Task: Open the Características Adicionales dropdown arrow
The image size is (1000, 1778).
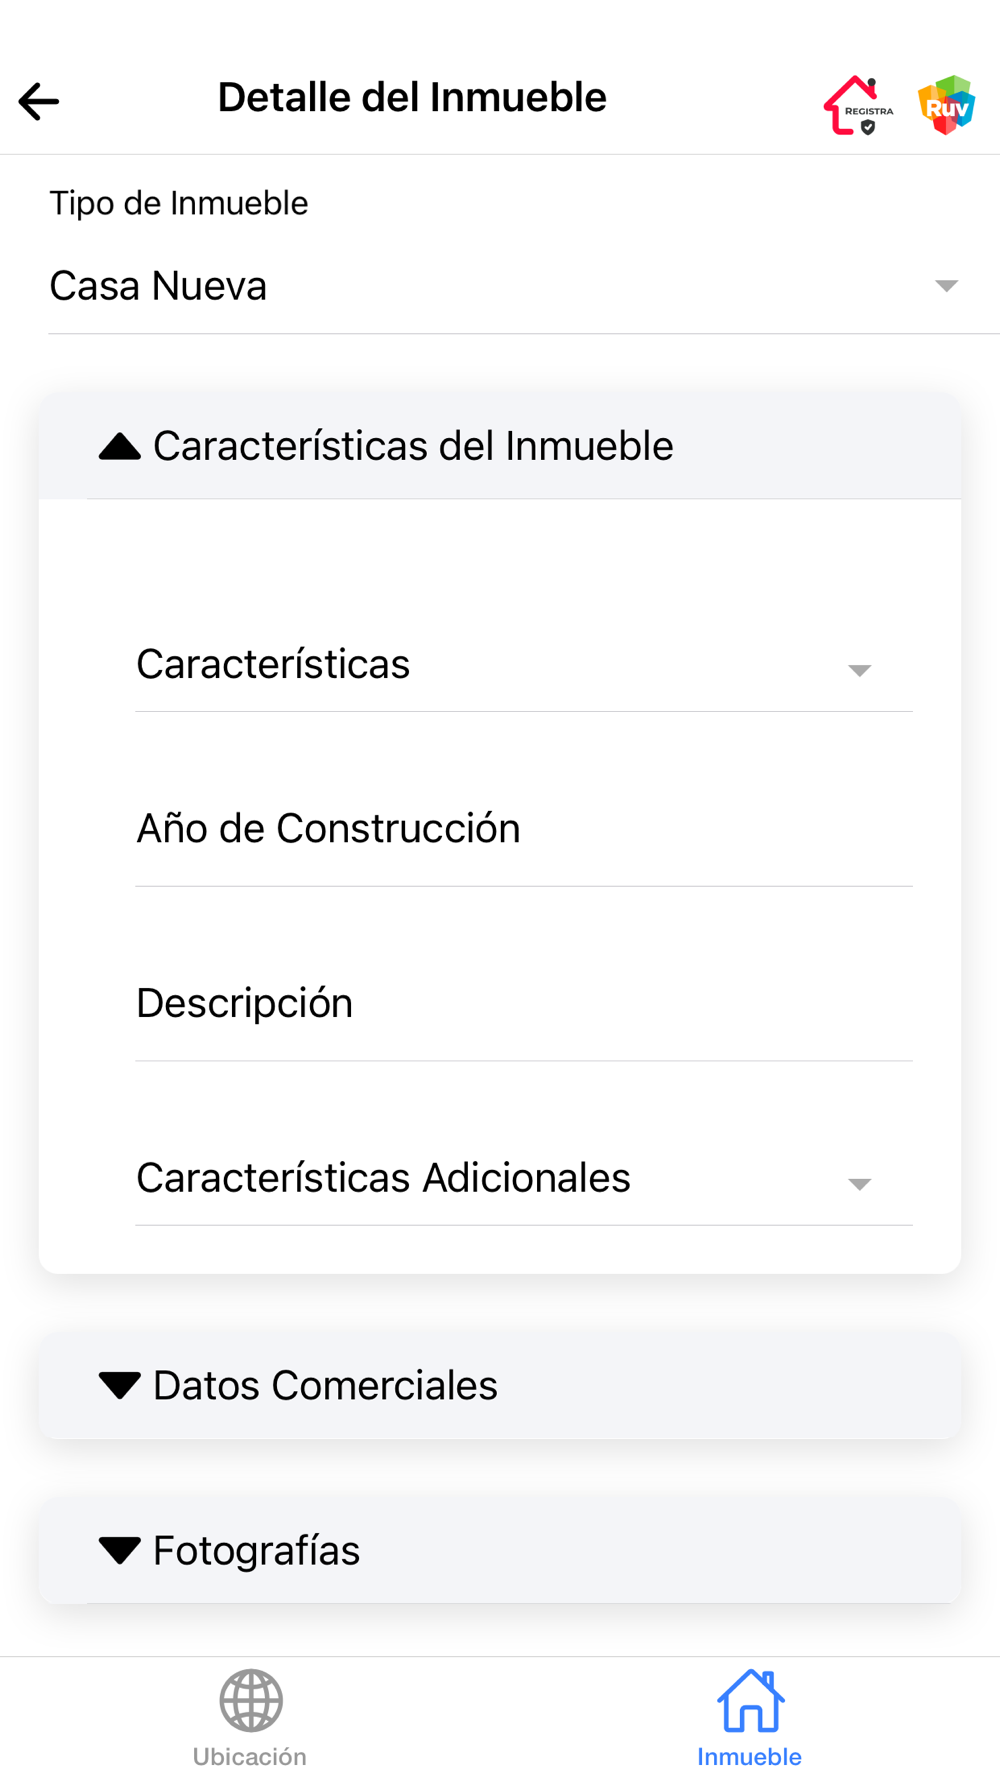Action: 859,1184
